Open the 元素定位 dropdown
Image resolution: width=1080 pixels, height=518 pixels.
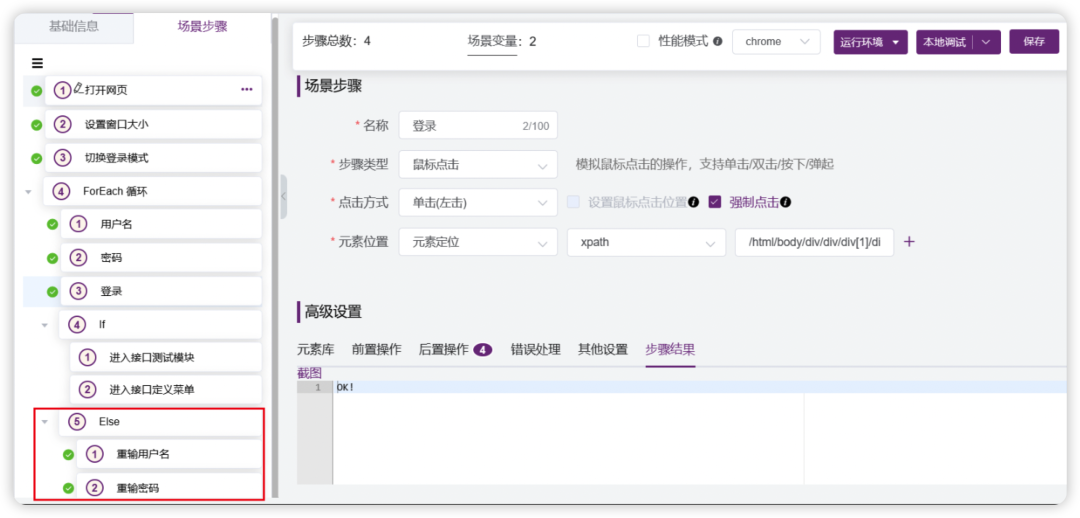tap(478, 242)
